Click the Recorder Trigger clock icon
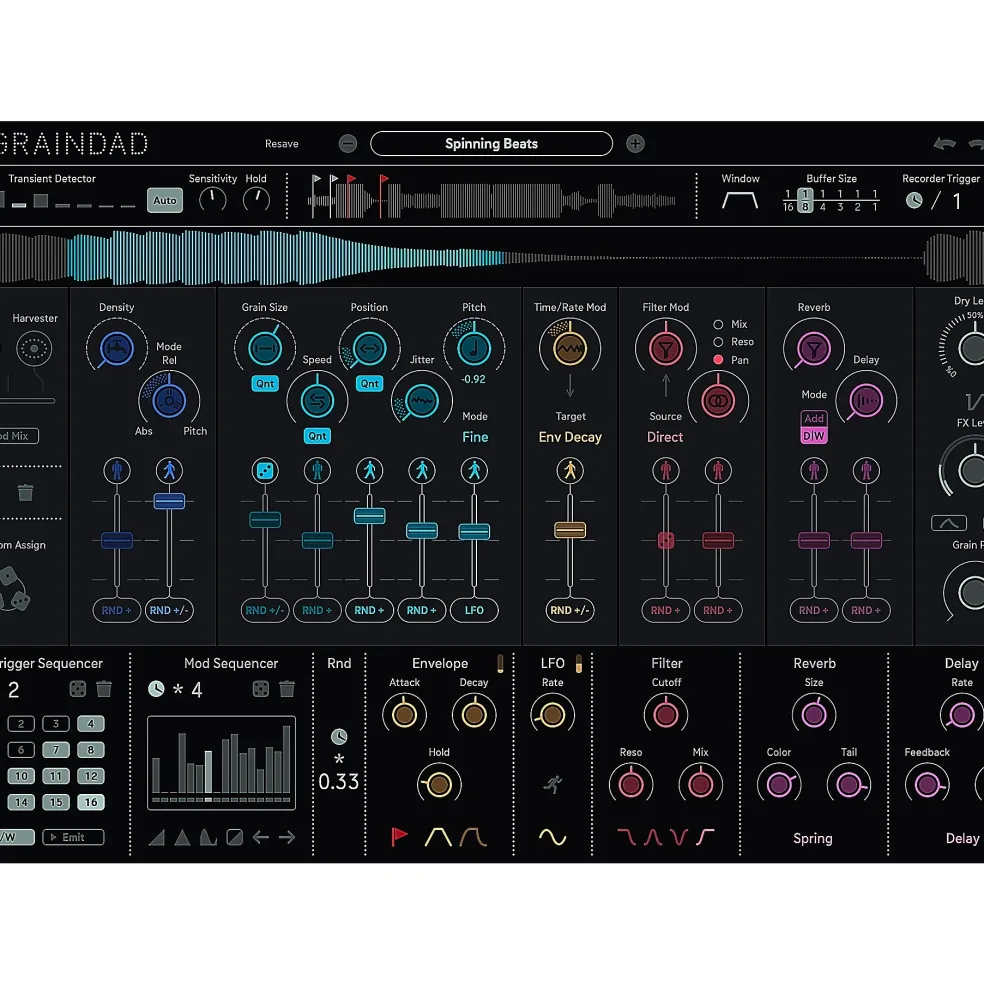The image size is (984, 985). coord(914,200)
